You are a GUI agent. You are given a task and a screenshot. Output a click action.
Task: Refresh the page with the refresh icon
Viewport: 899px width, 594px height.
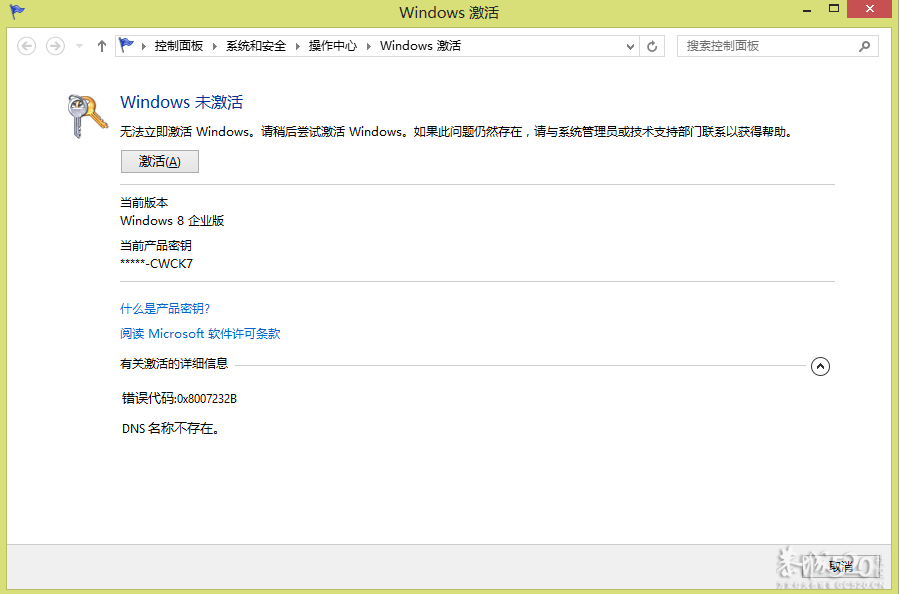pyautogui.click(x=652, y=46)
